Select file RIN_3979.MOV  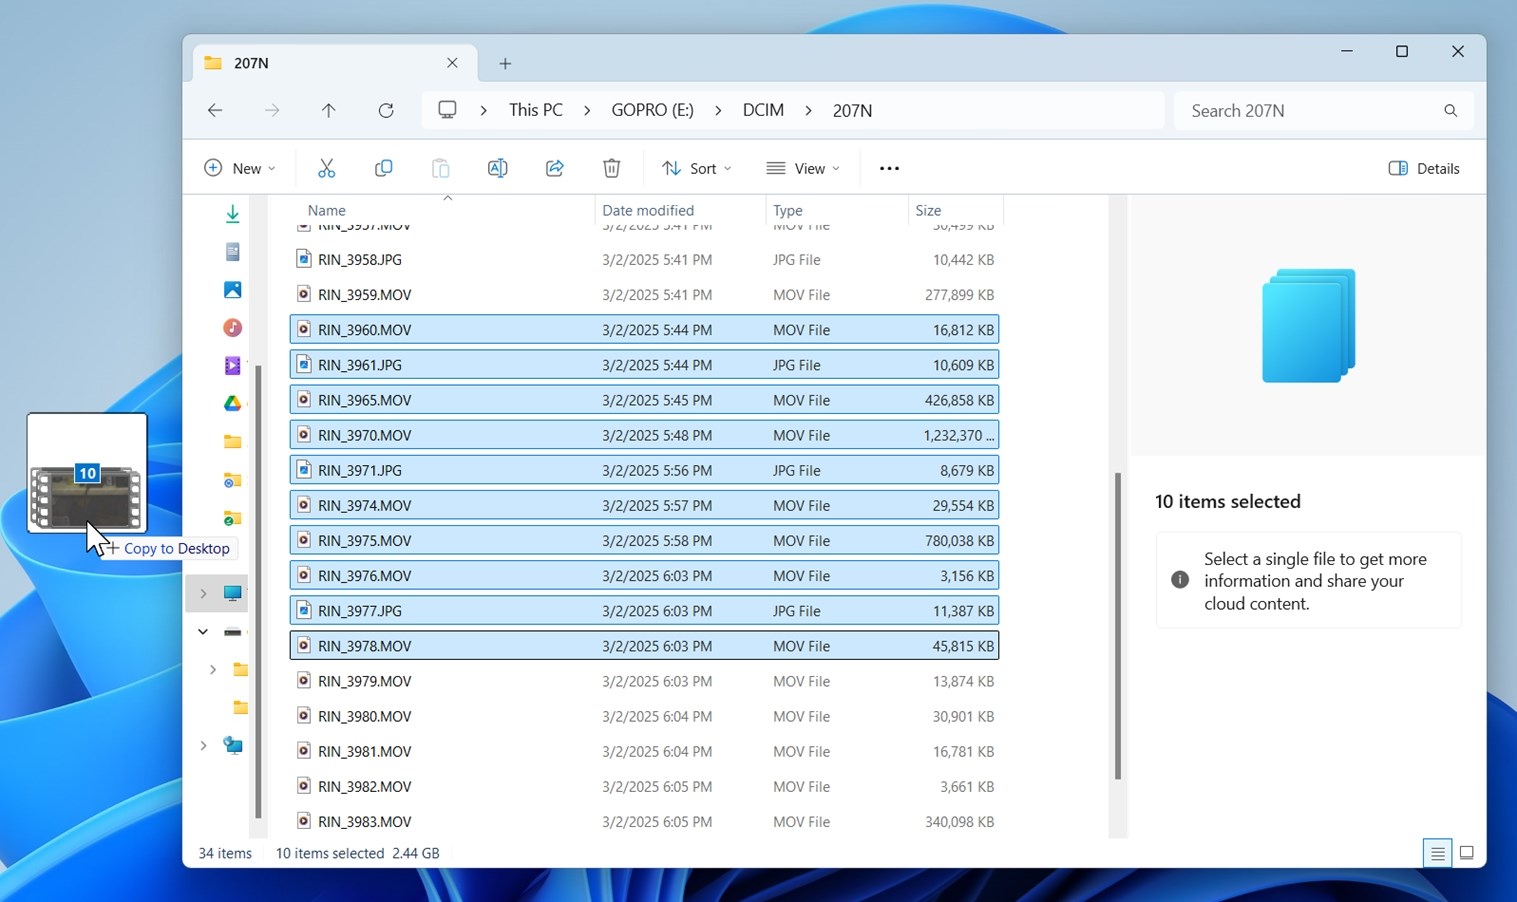click(x=644, y=681)
